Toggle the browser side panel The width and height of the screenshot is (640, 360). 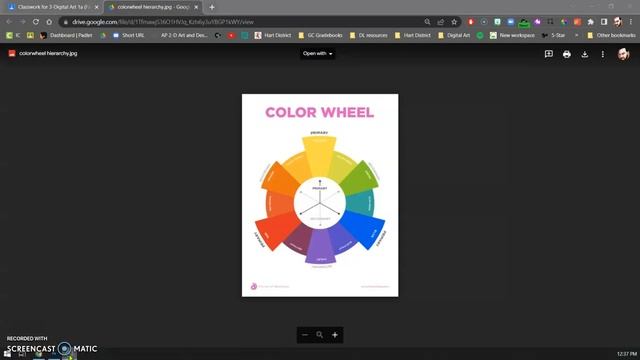[x=604, y=22]
